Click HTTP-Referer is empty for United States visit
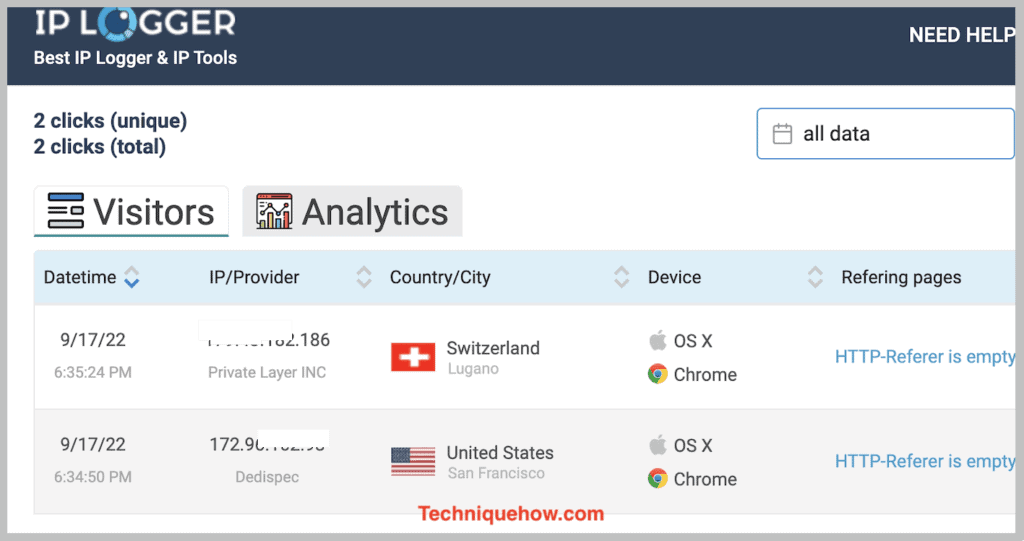Image resolution: width=1024 pixels, height=541 pixels. pyautogui.click(x=925, y=461)
